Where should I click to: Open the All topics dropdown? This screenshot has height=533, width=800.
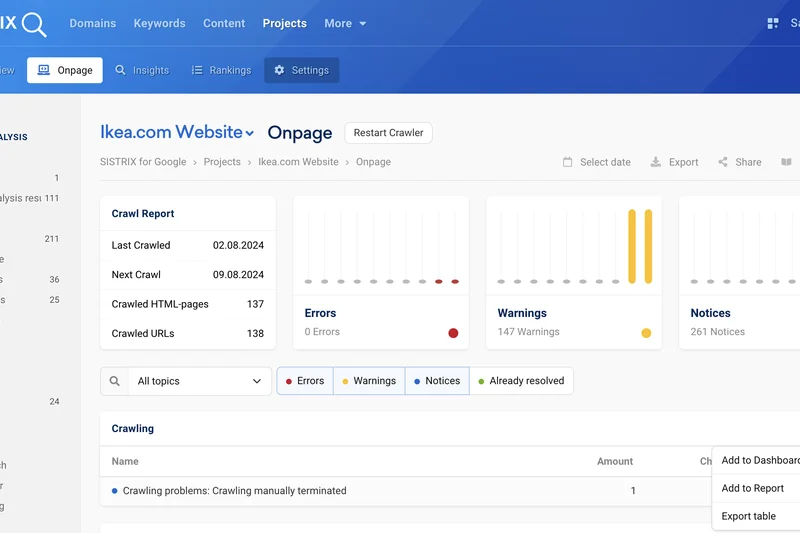(x=199, y=381)
